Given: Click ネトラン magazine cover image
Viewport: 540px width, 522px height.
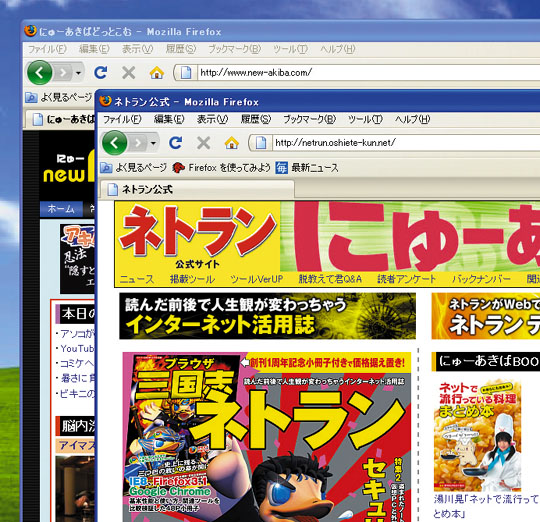Looking at the screenshot, I should pos(267,437).
